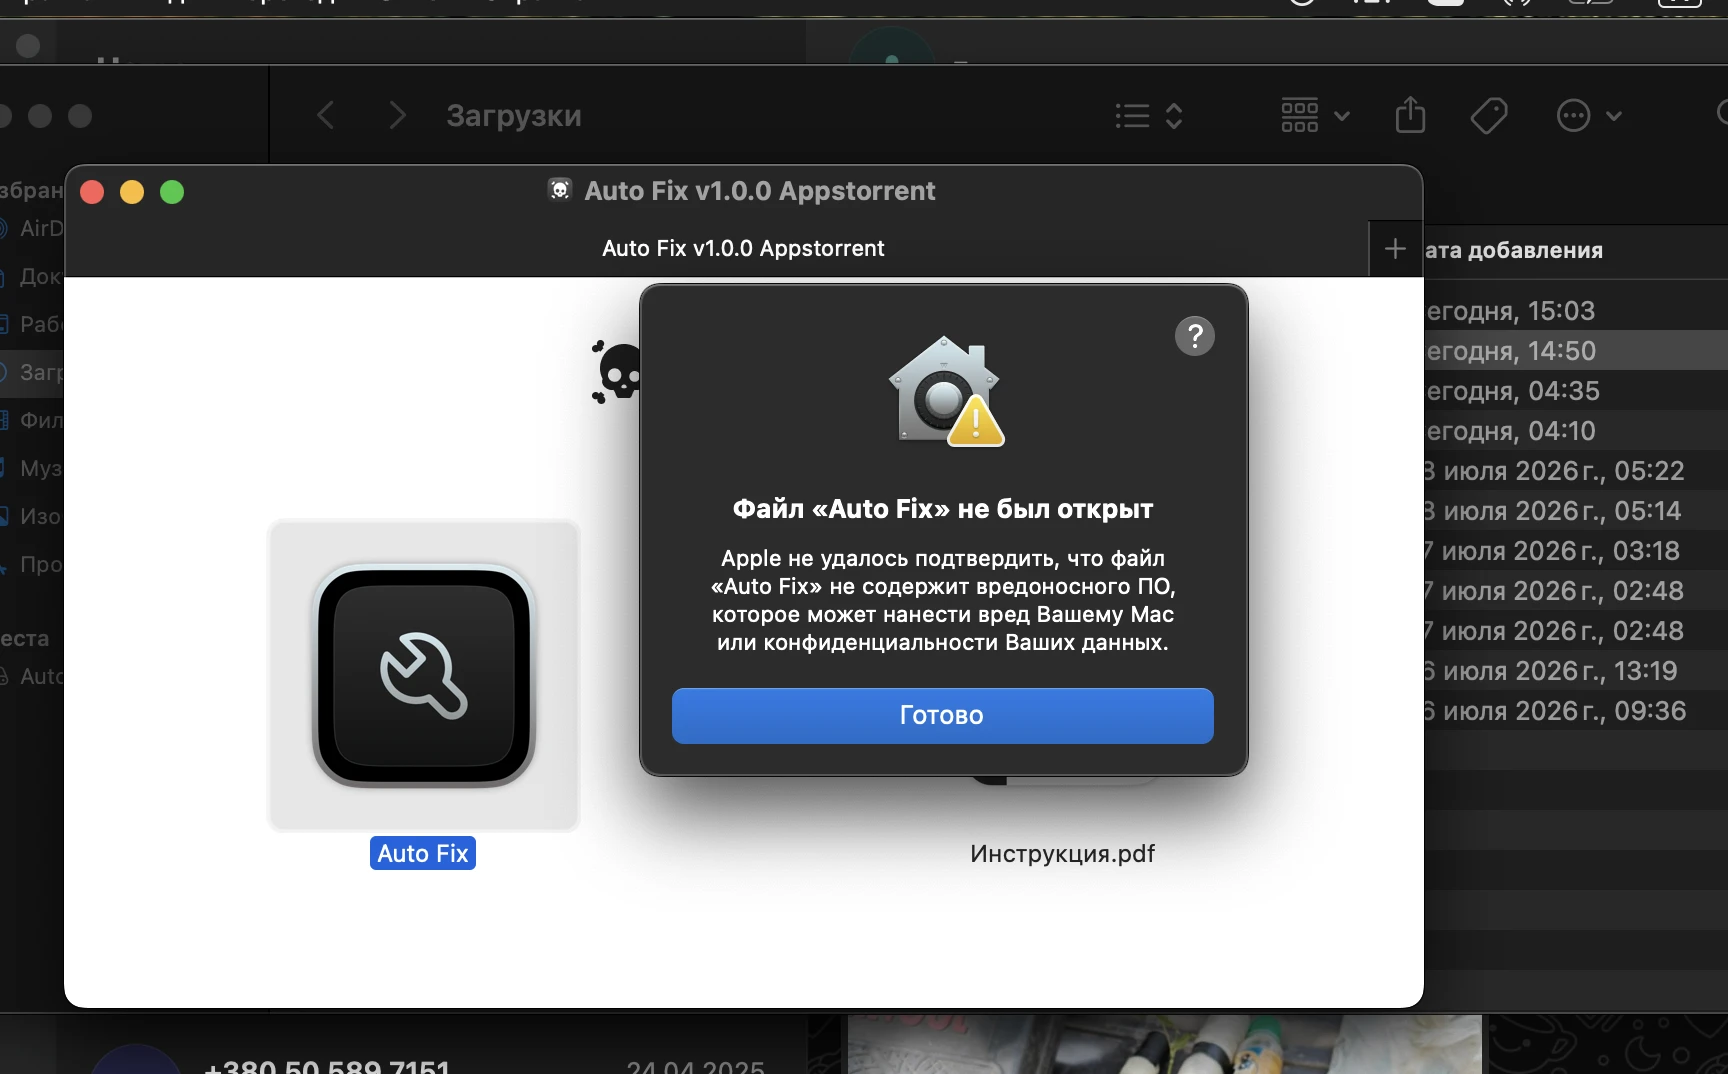The width and height of the screenshot is (1728, 1074).
Task: Add a new tab with the plus button
Action: click(x=1395, y=248)
